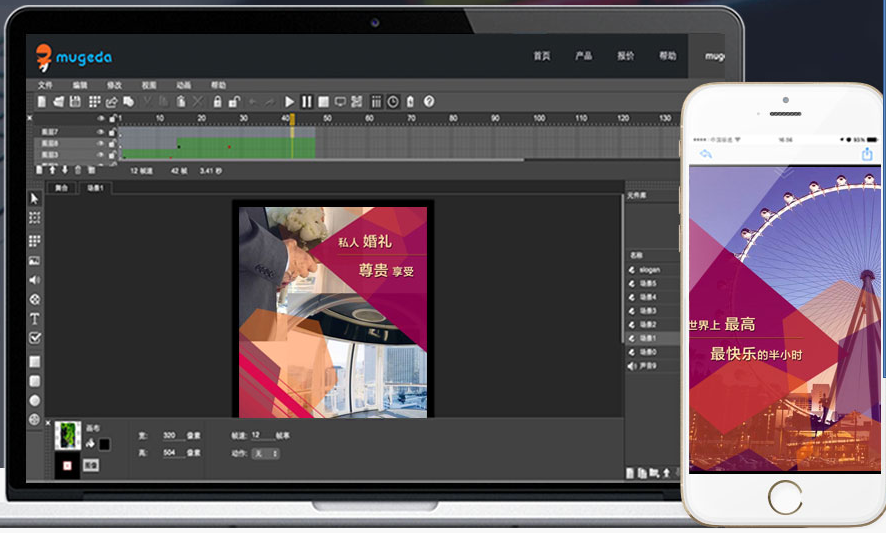886x533 pixels.
Task: Choose the image insert tool
Action: click(35, 261)
